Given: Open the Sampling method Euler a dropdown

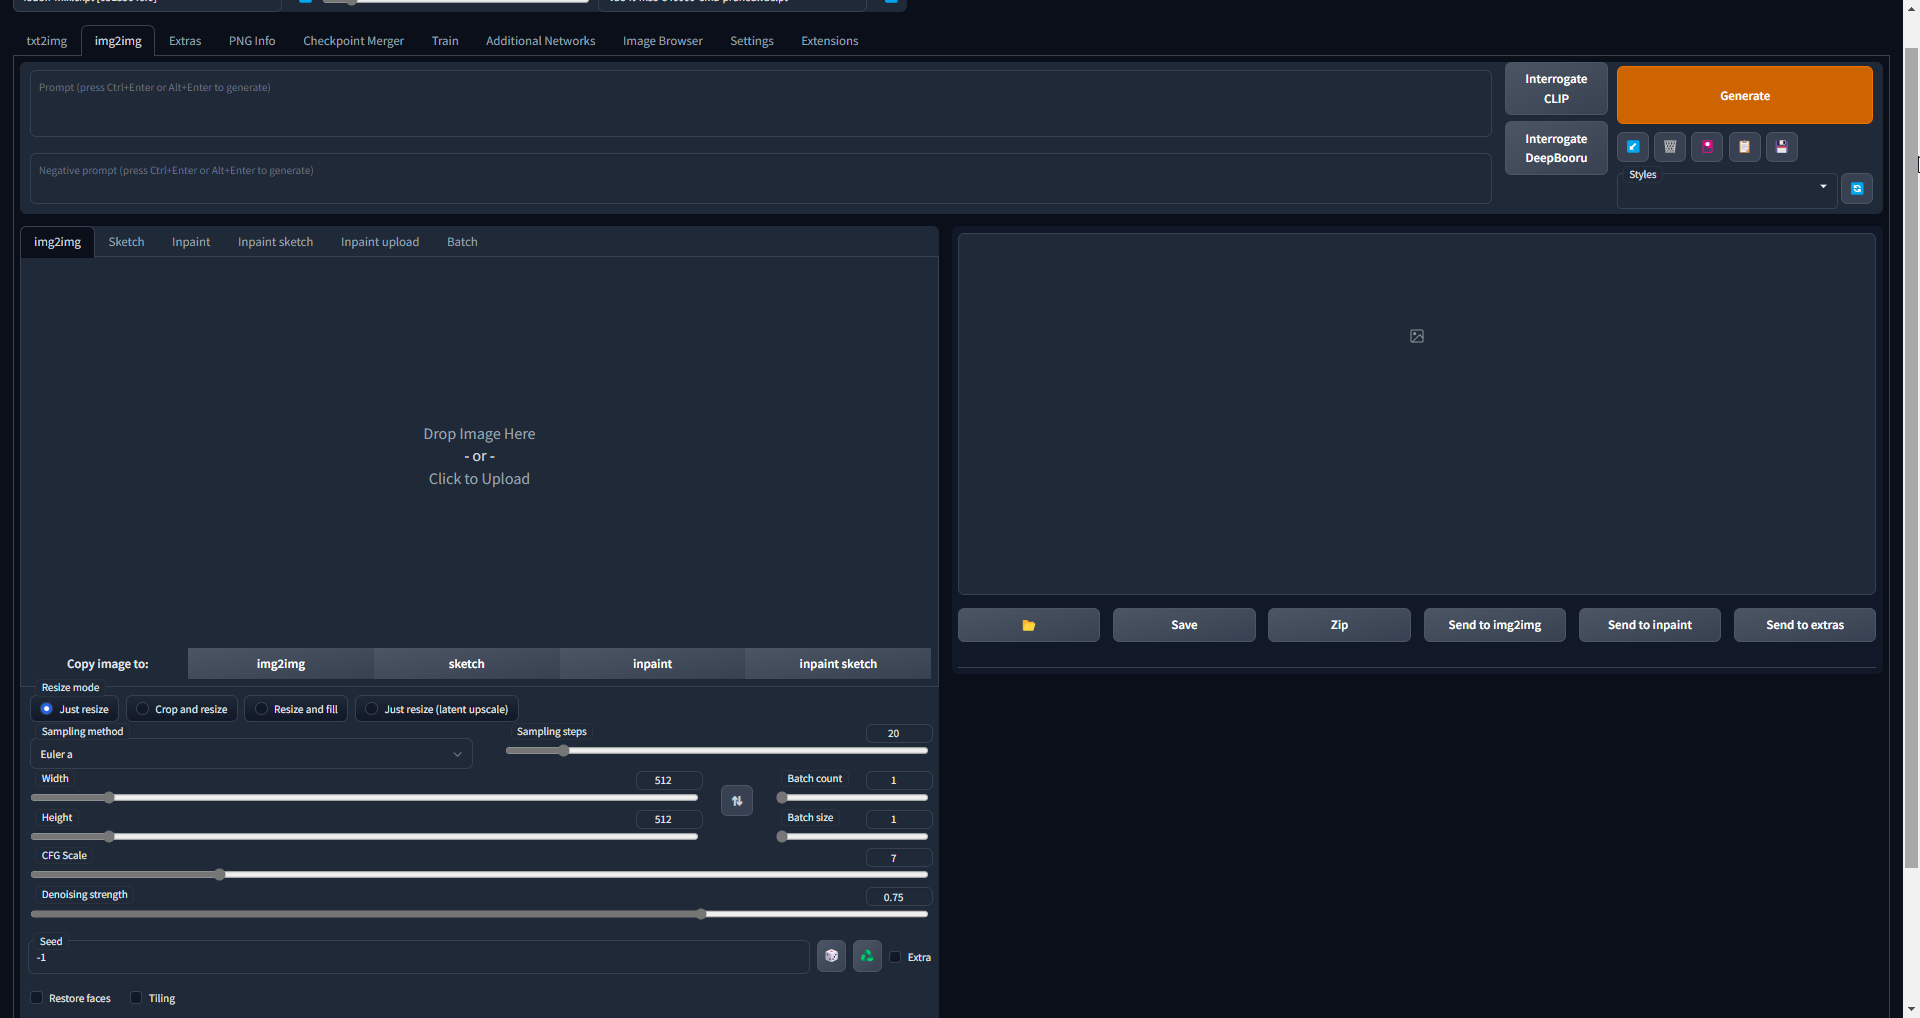Looking at the screenshot, I should tap(251, 754).
